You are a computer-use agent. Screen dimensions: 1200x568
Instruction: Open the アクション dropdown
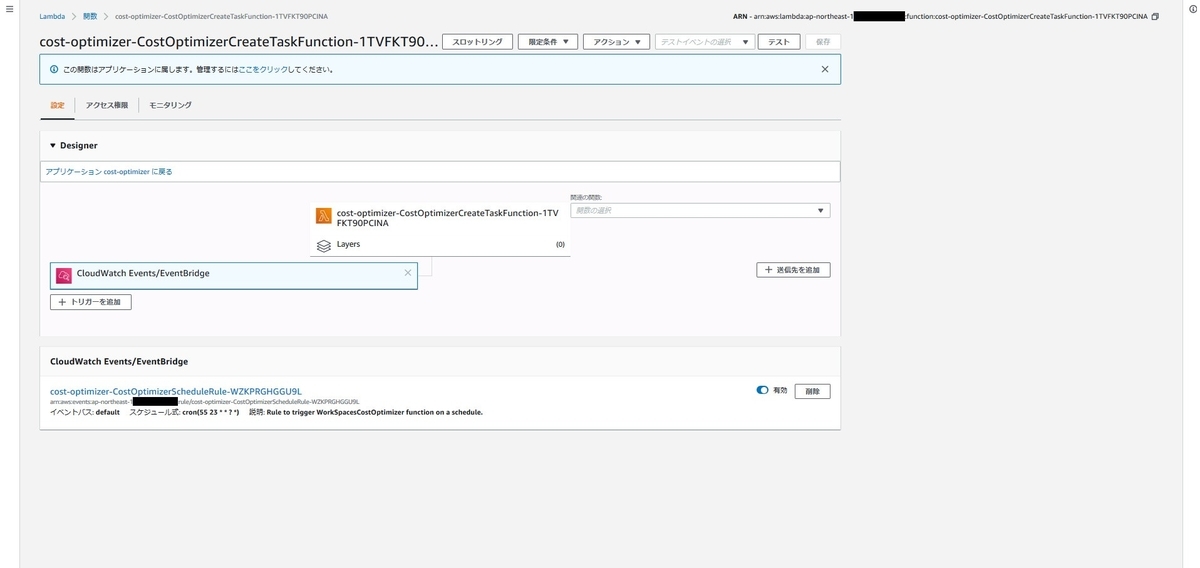pos(616,42)
